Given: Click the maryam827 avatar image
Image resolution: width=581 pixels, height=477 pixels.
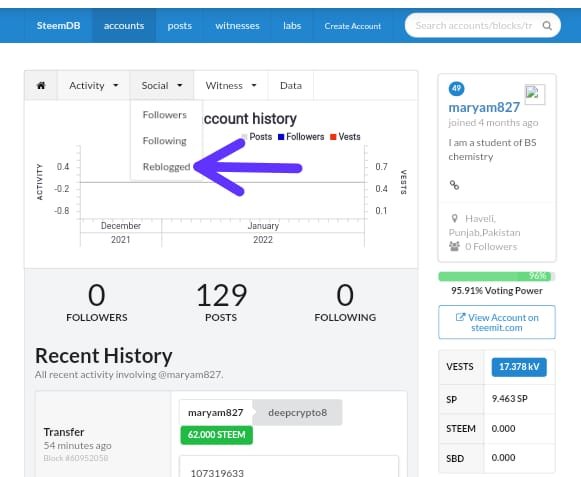Looking at the screenshot, I should (x=534, y=95).
